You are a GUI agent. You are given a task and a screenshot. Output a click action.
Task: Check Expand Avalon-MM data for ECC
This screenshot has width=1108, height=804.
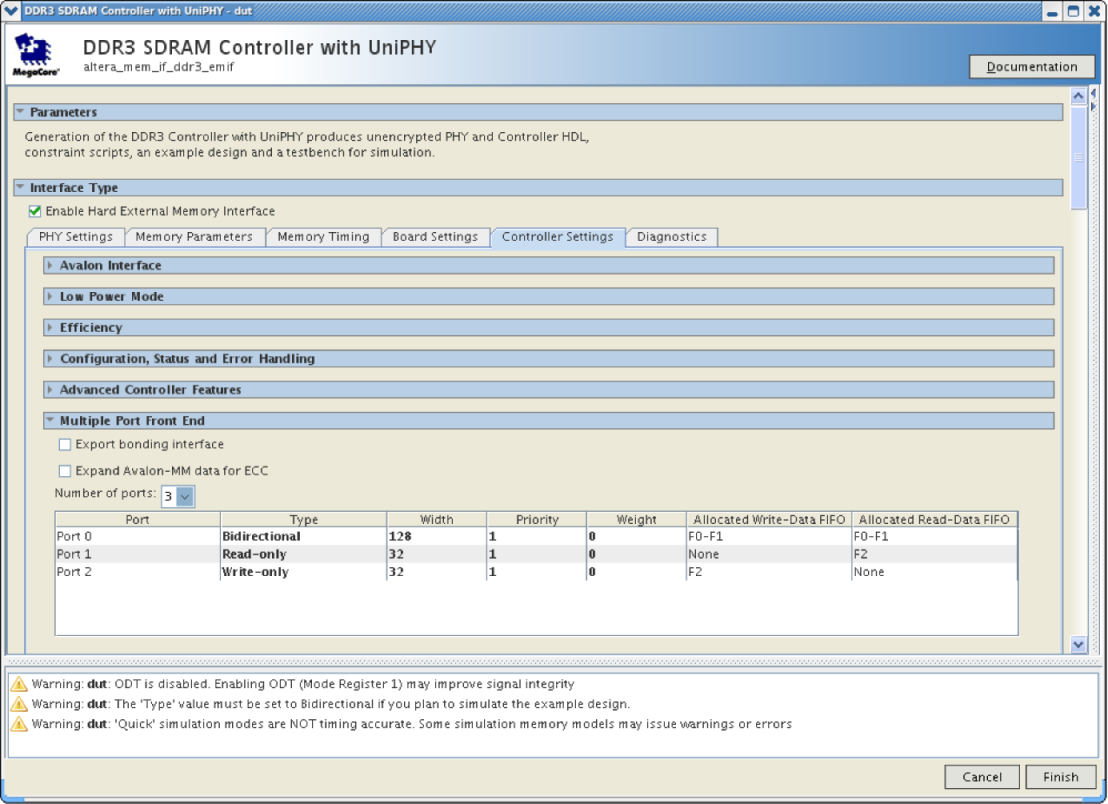pos(65,471)
